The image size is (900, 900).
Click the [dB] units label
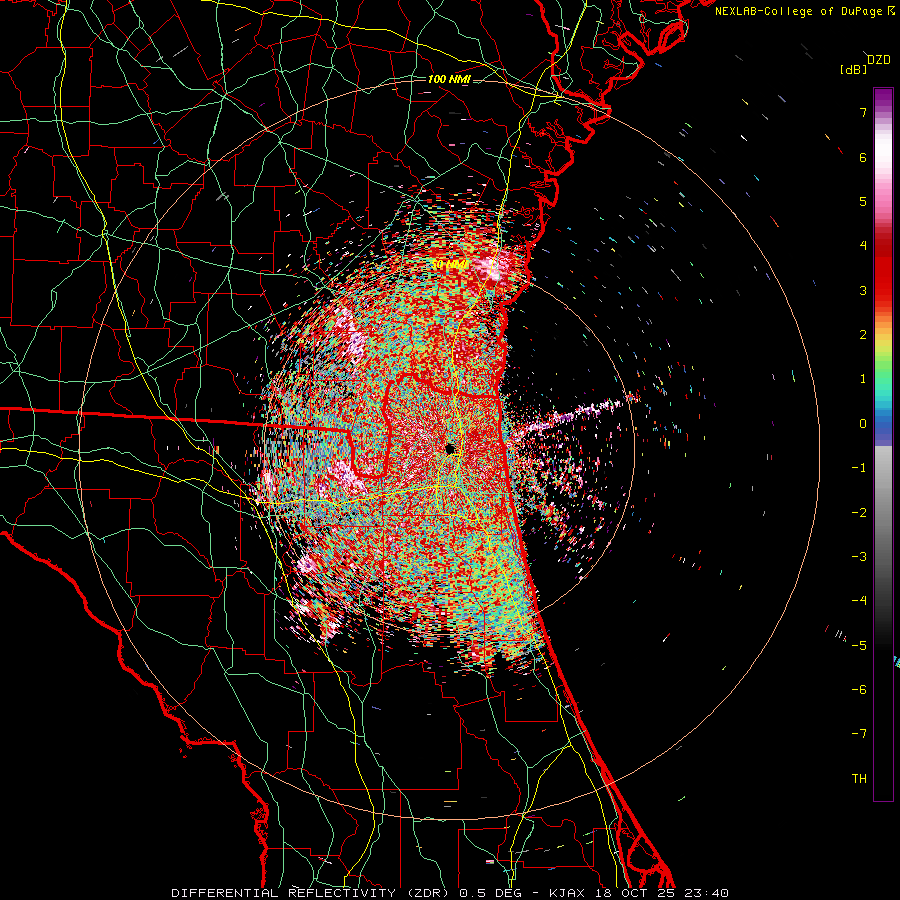854,70
